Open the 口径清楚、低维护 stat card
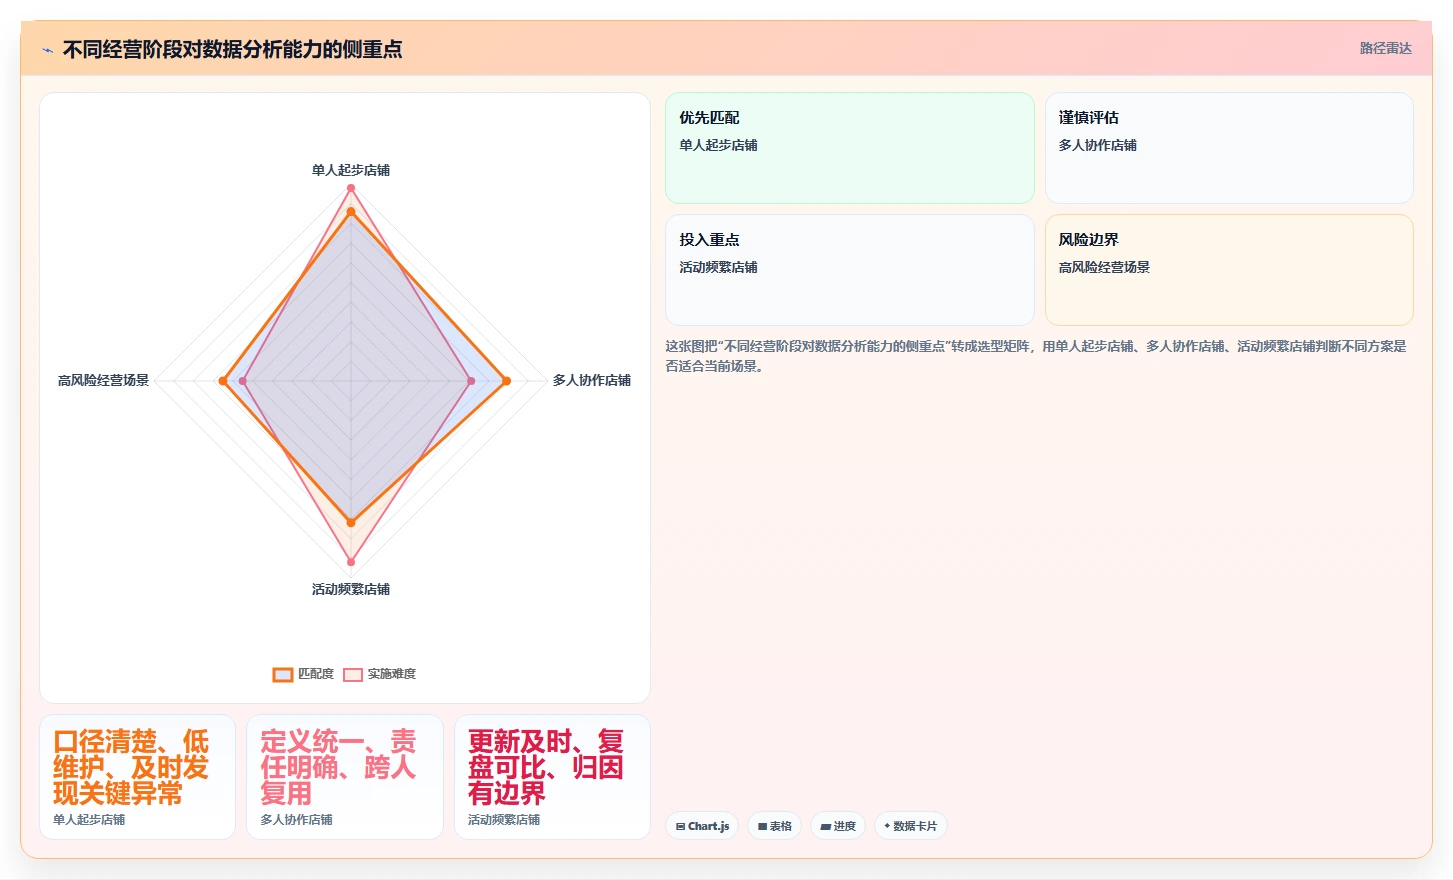Viewport: 1453px width, 880px height. [x=138, y=777]
